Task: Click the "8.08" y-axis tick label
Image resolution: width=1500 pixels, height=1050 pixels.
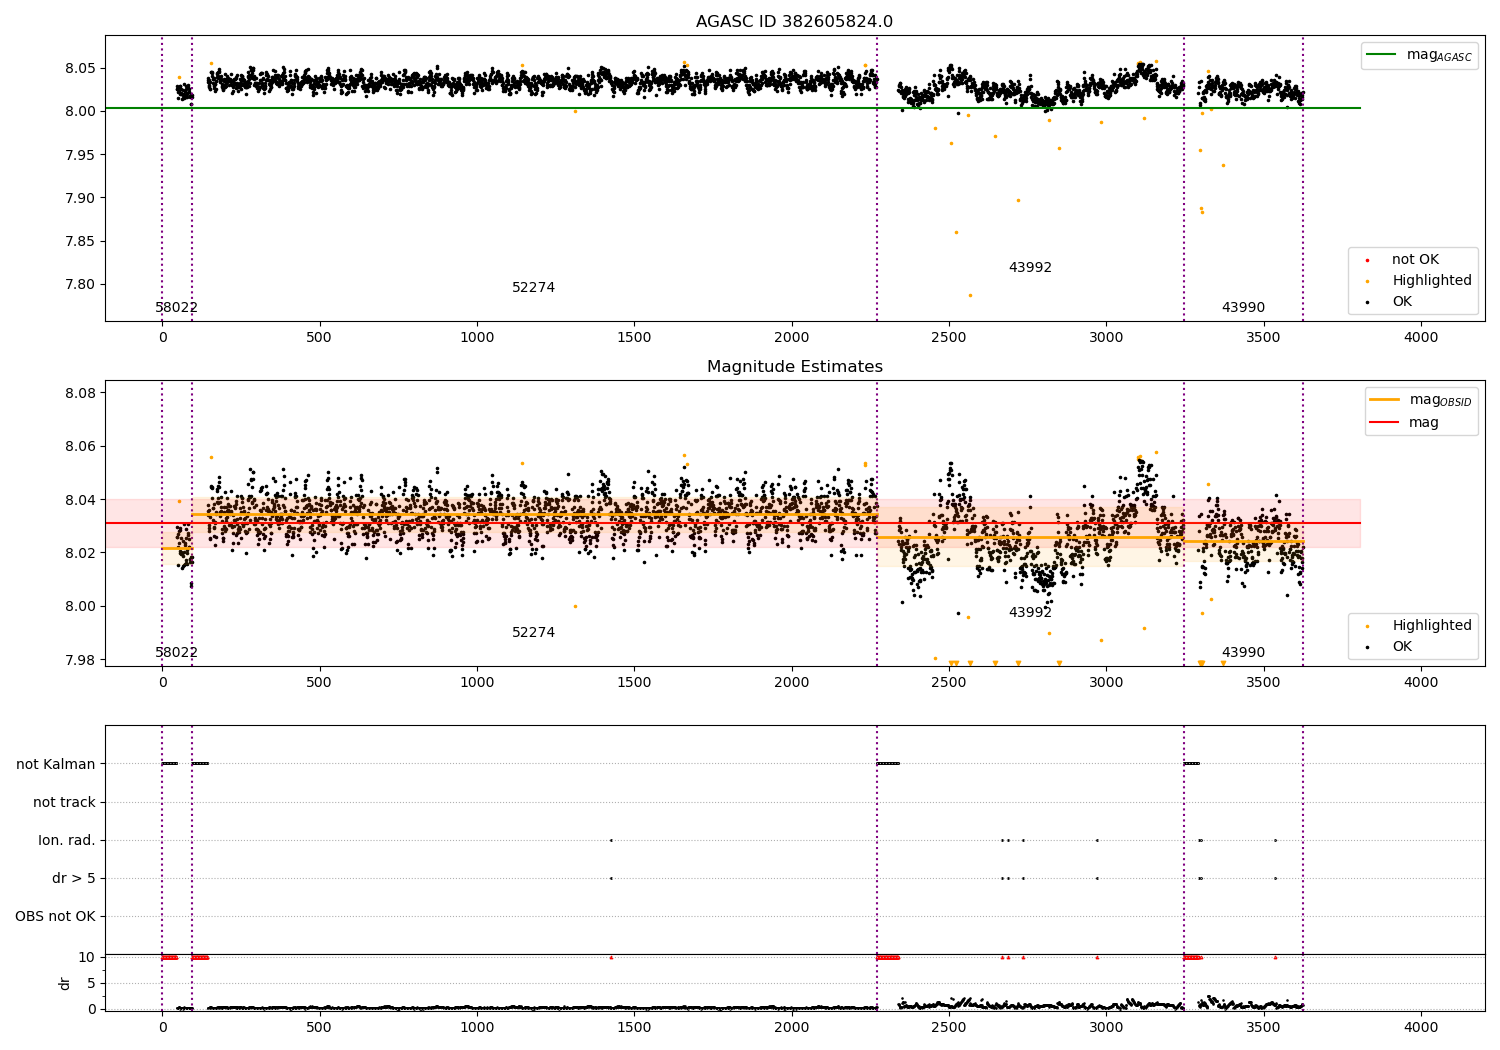Action: coord(80,393)
